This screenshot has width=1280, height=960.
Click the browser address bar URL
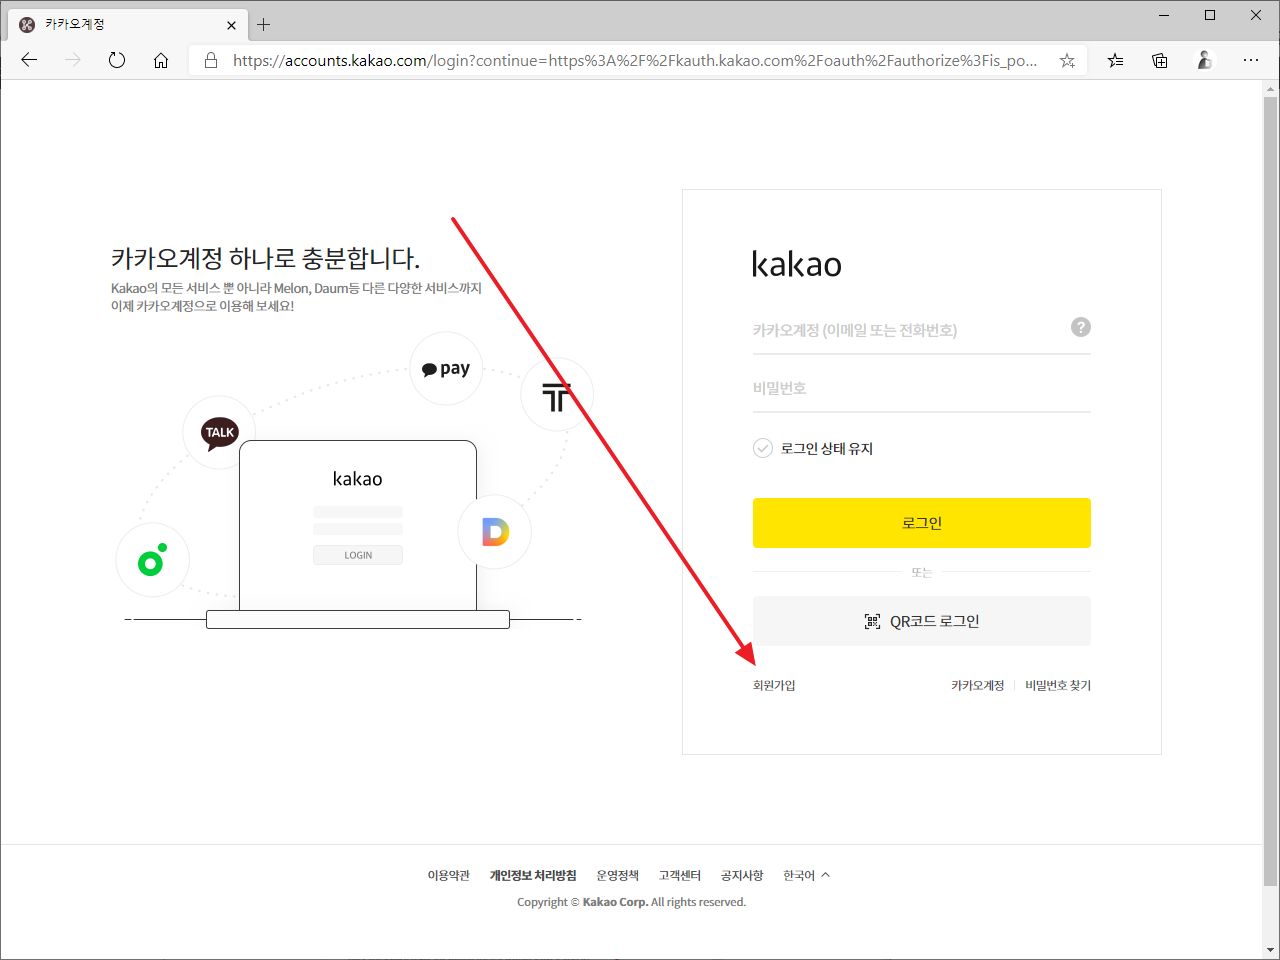pos(634,60)
